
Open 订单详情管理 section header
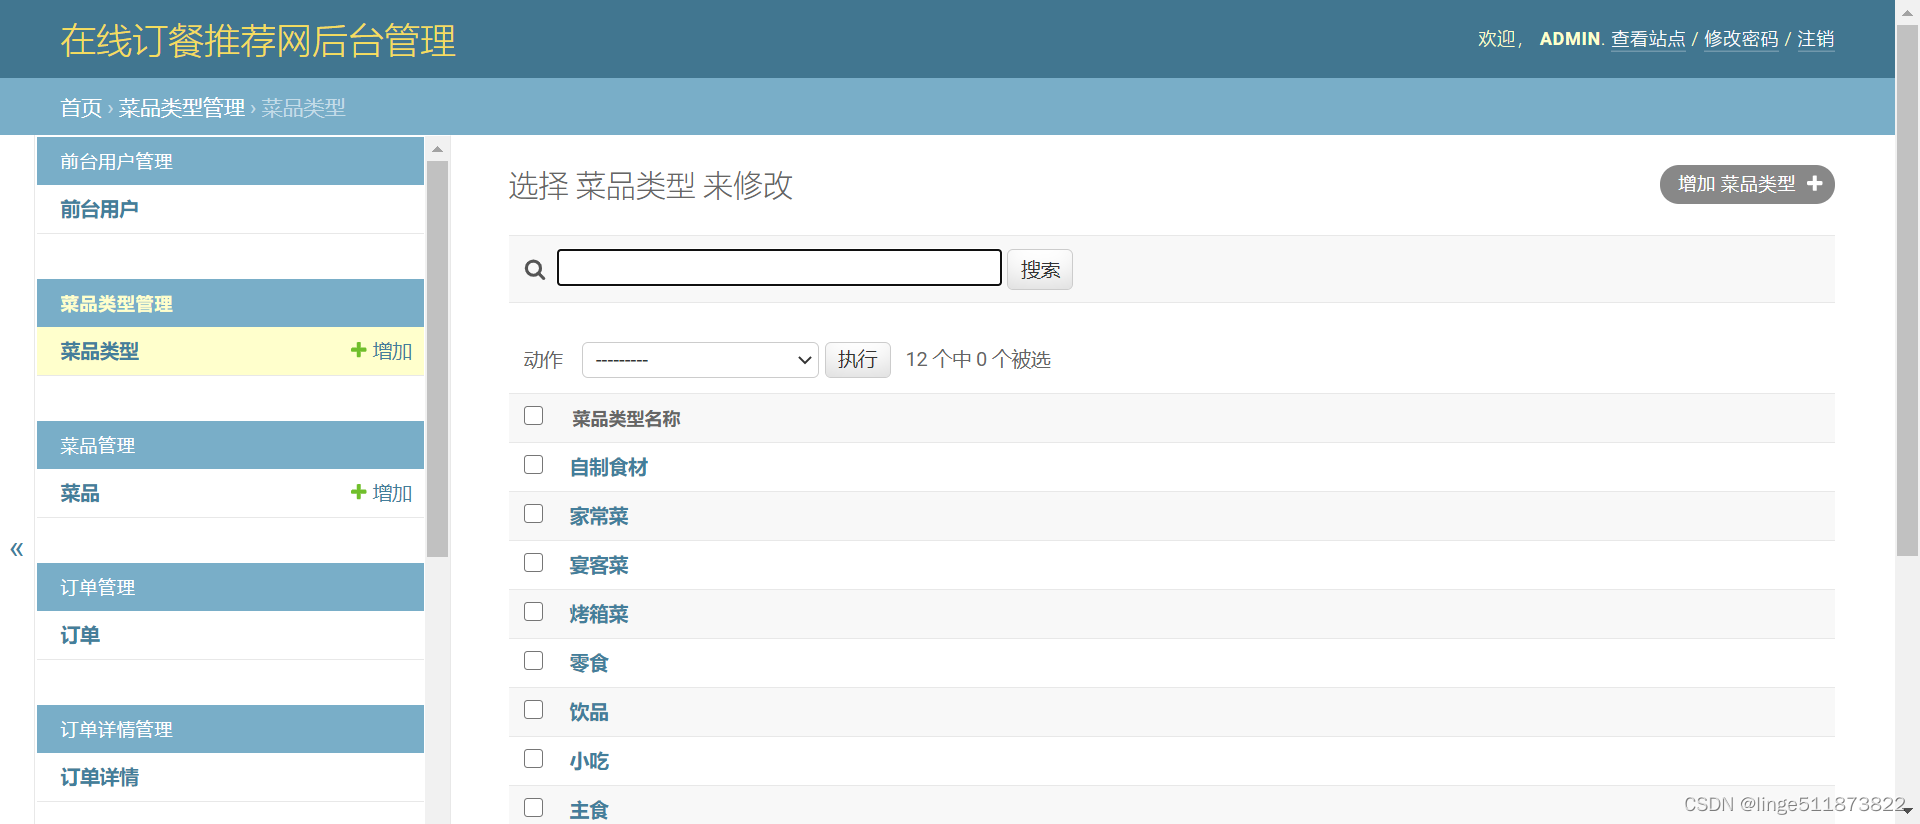pyautogui.click(x=116, y=730)
